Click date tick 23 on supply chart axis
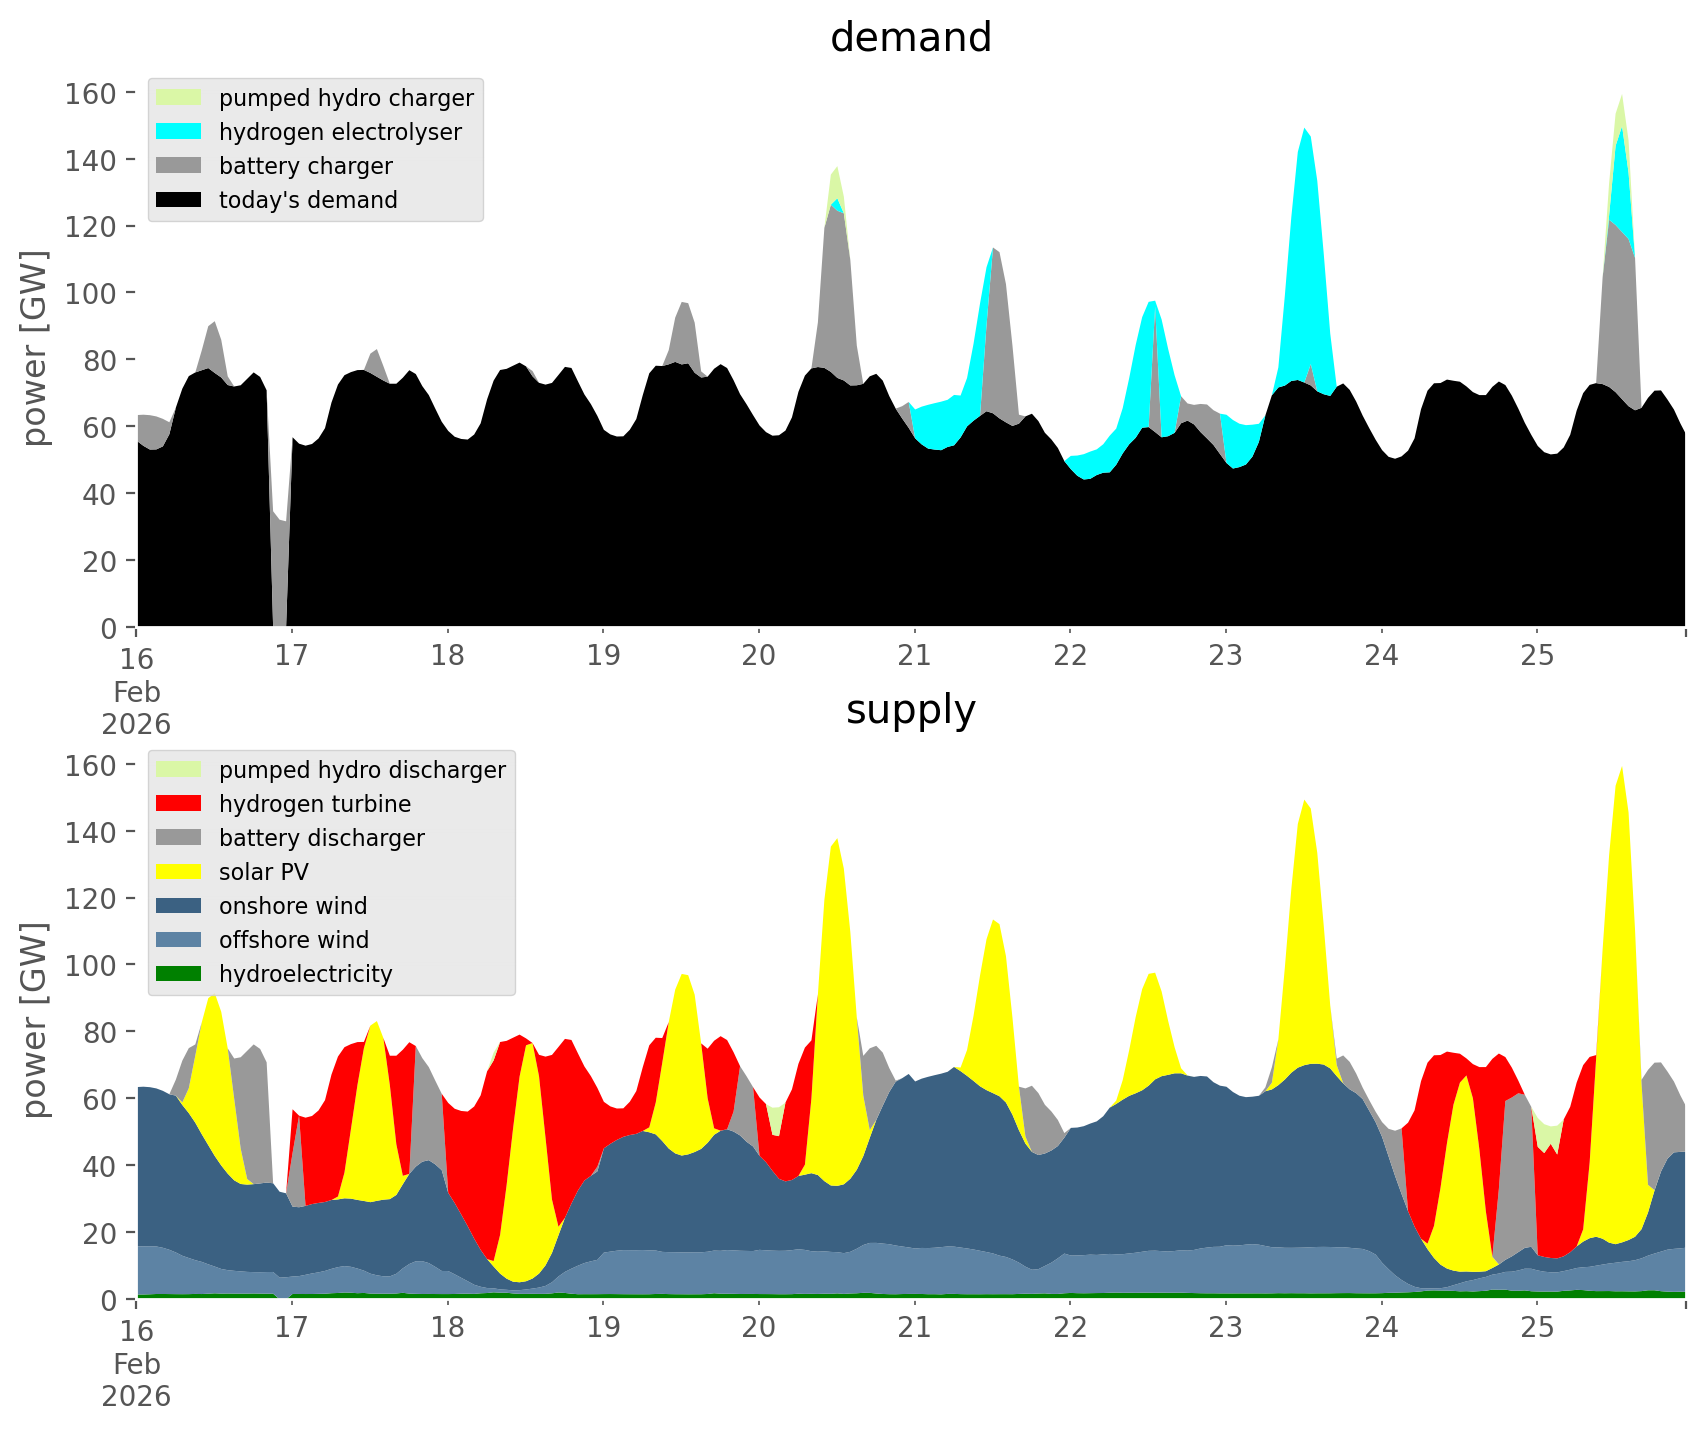 pos(1225,1329)
